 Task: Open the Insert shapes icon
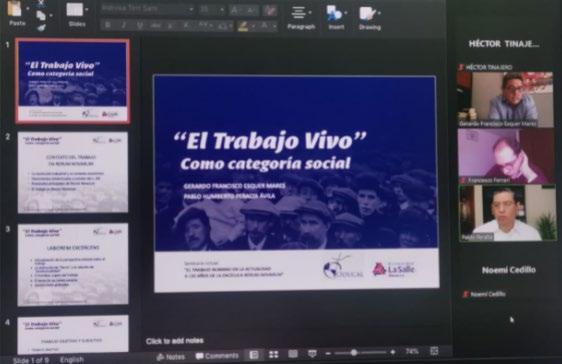click(x=334, y=14)
